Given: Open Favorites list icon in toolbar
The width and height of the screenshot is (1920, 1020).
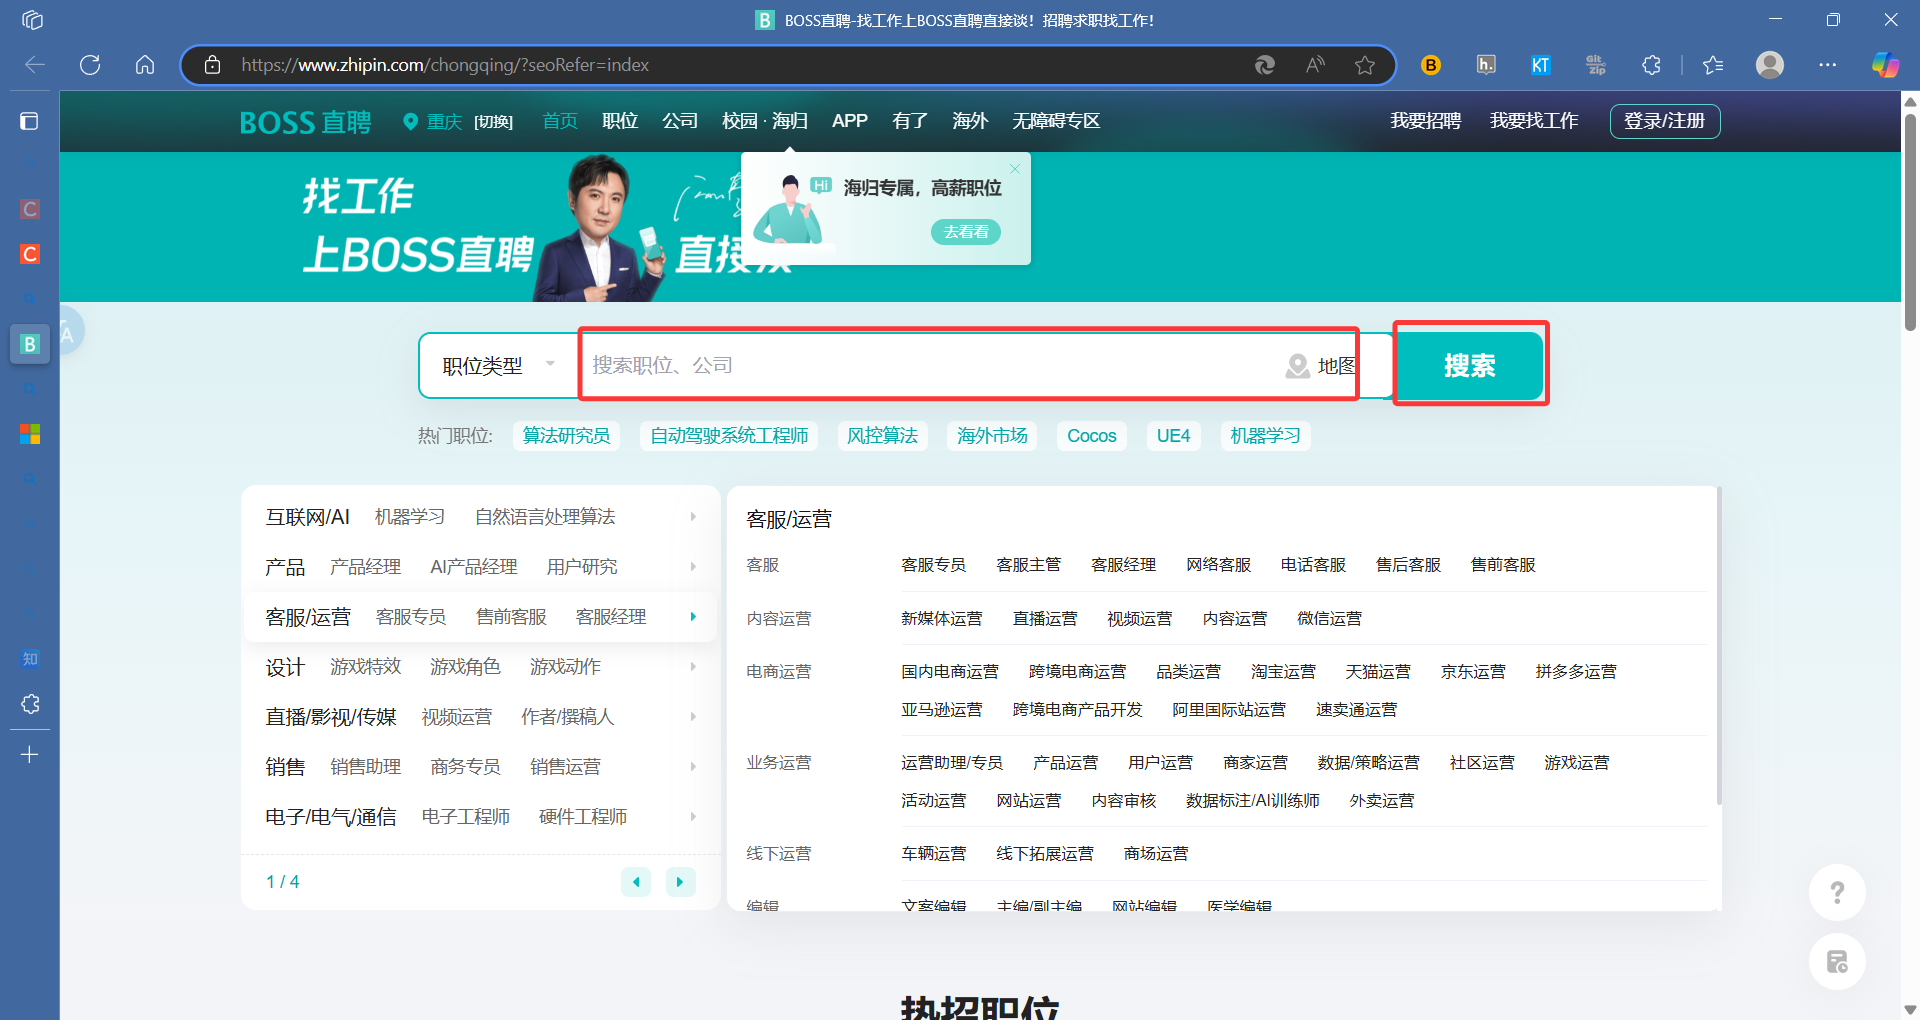Looking at the screenshot, I should coord(1713,65).
